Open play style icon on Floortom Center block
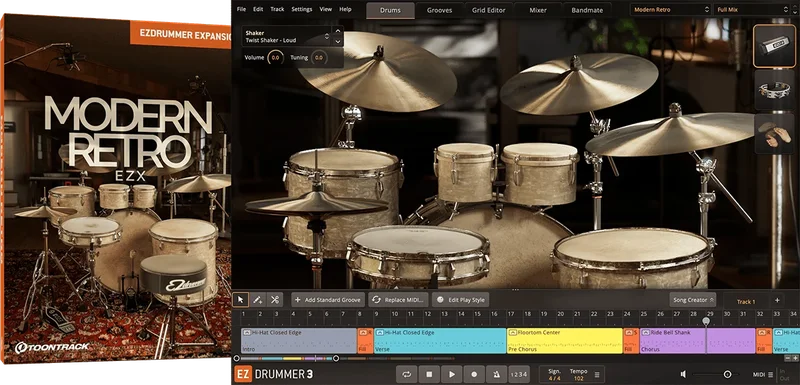Screen dimensions: 800x385 (x=512, y=332)
